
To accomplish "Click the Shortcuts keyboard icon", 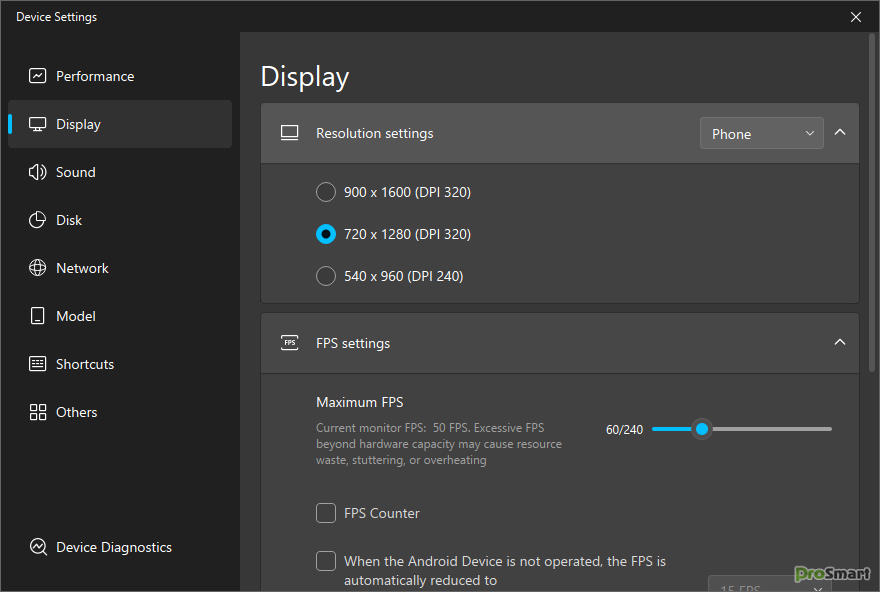I will [38, 364].
